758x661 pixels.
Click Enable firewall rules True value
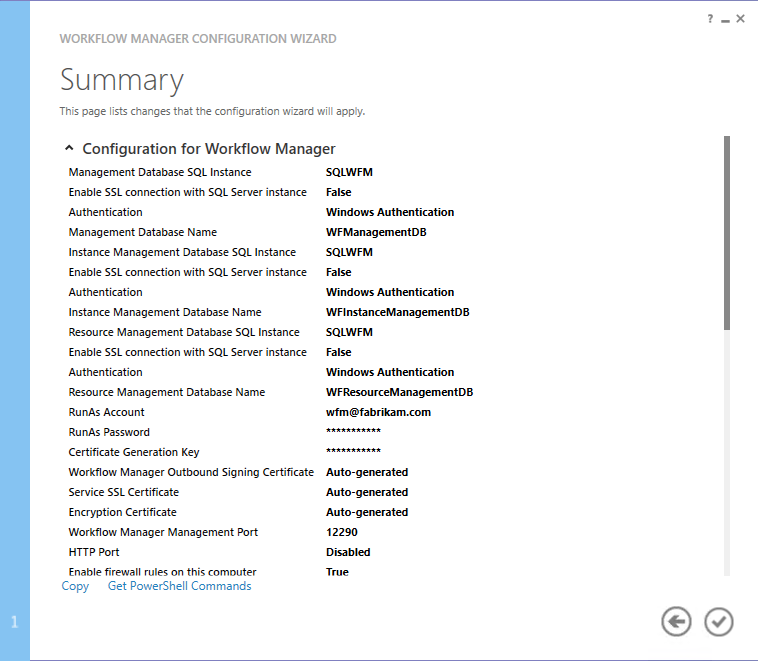337,572
